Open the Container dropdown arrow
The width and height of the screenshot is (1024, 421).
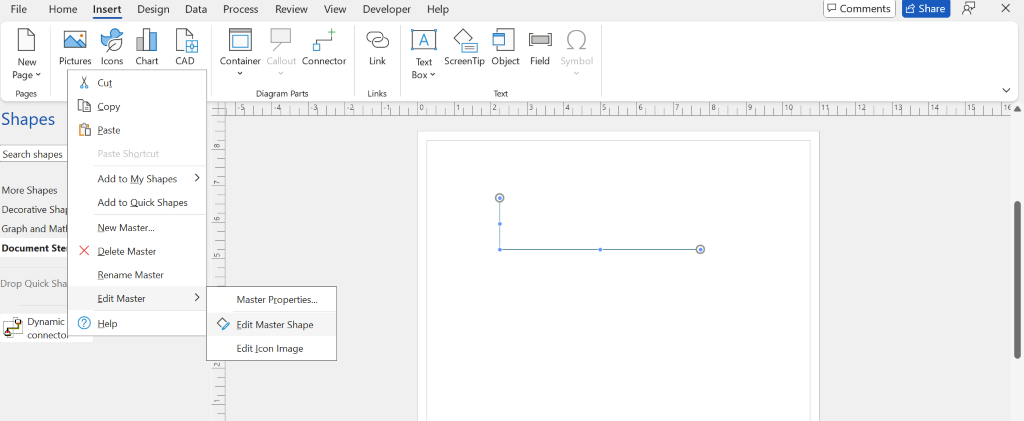click(240, 74)
